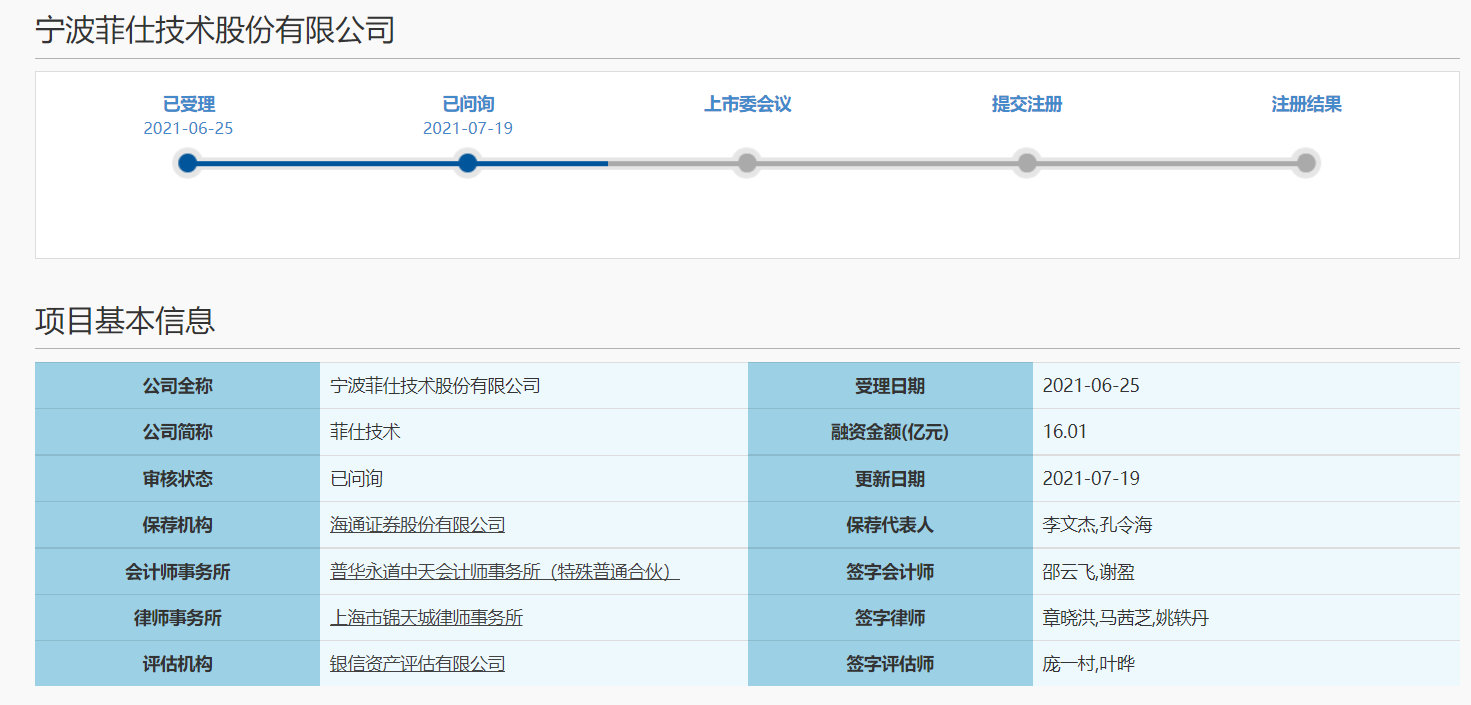Select the 注册结果 stage label
Image resolution: width=1471 pixels, height=705 pixels.
point(1306,104)
